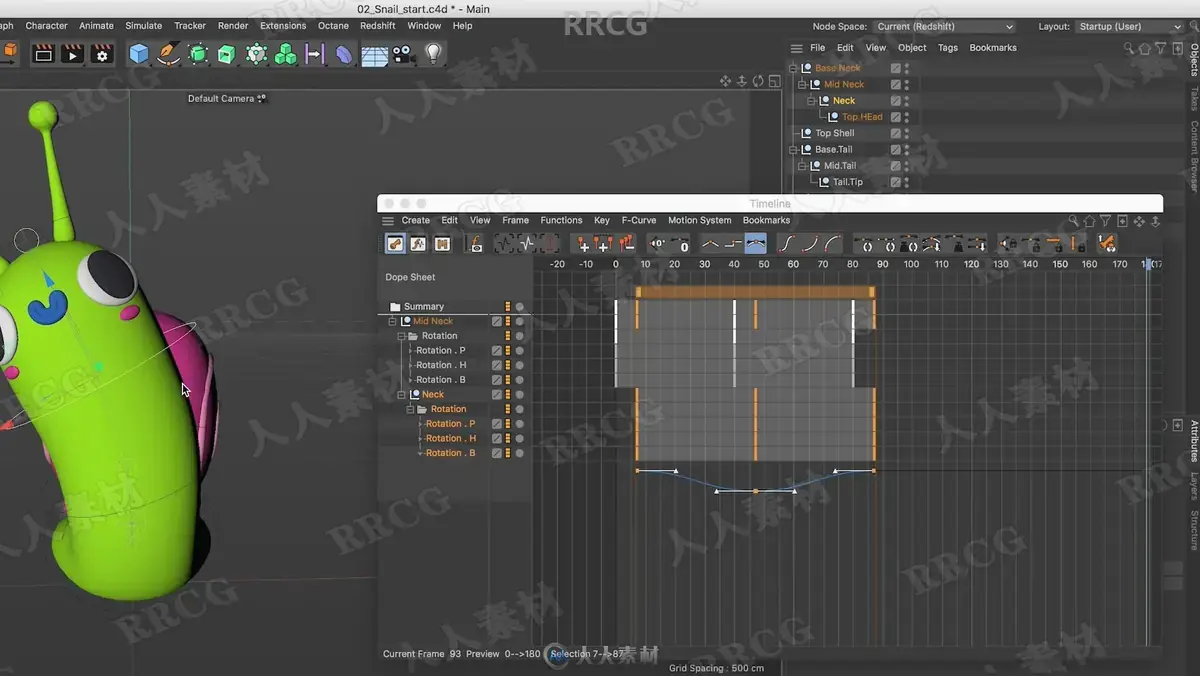Switch Timeline to Dope Sheet mode

point(395,243)
